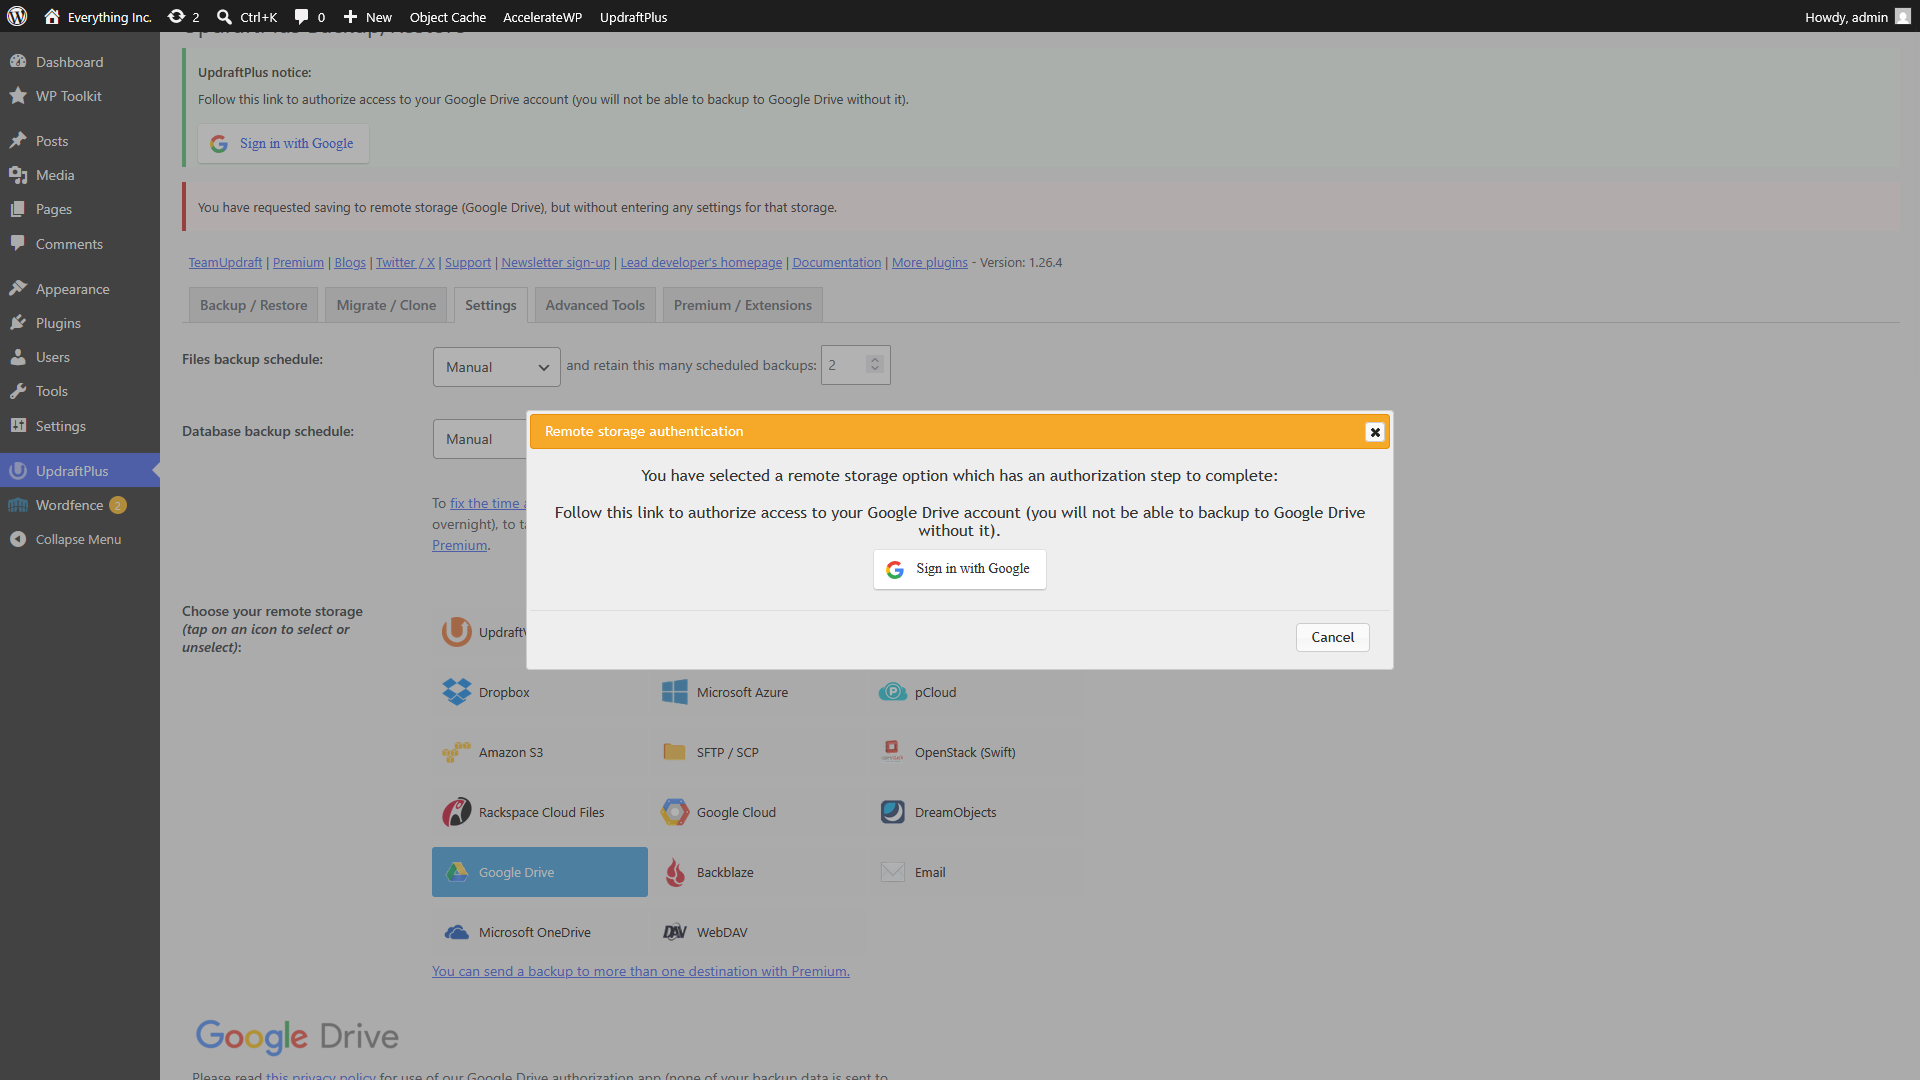This screenshot has height=1080, width=1920.
Task: Collapse Menu arrow icon in sidebar
Action: tap(18, 538)
